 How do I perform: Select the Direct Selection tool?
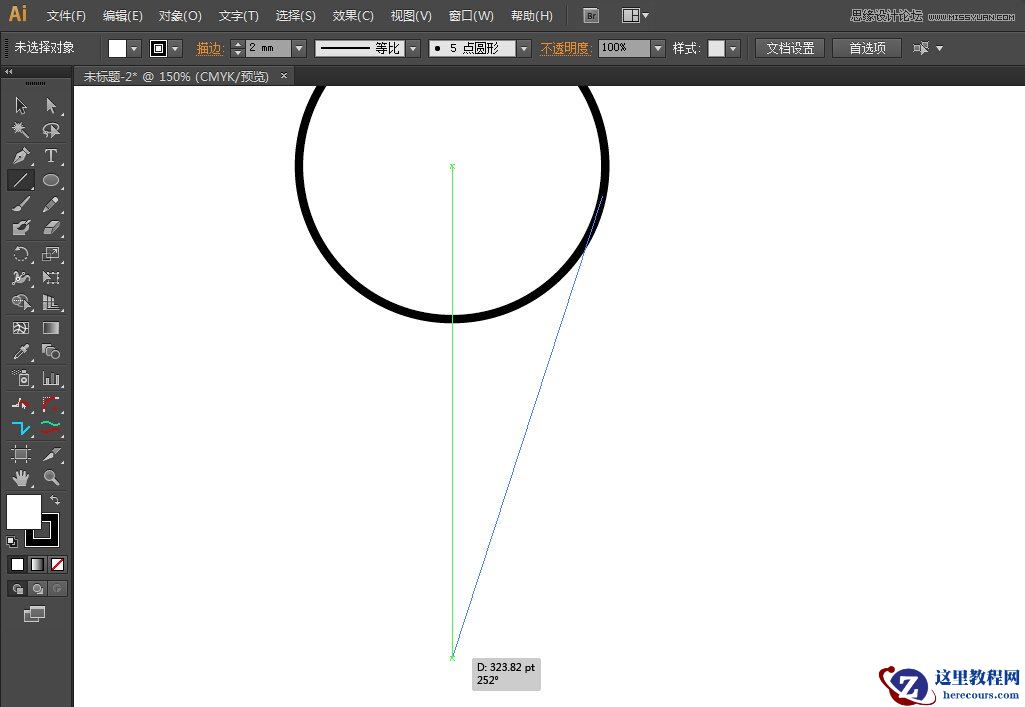point(52,105)
